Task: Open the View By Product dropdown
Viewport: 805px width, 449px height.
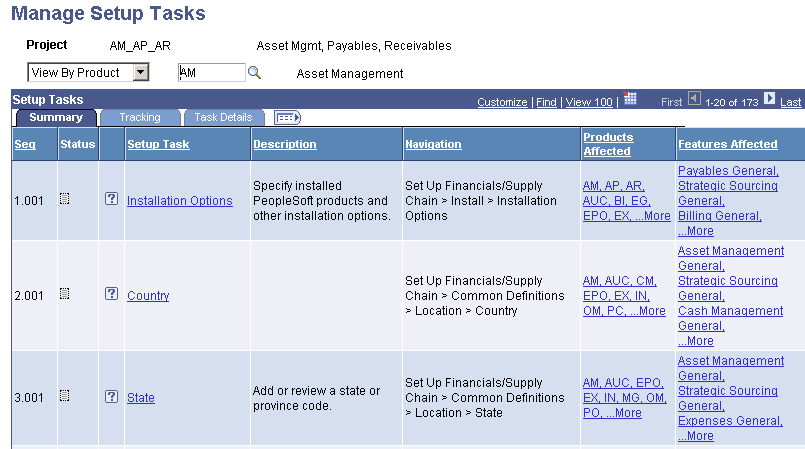Action: 140,73
